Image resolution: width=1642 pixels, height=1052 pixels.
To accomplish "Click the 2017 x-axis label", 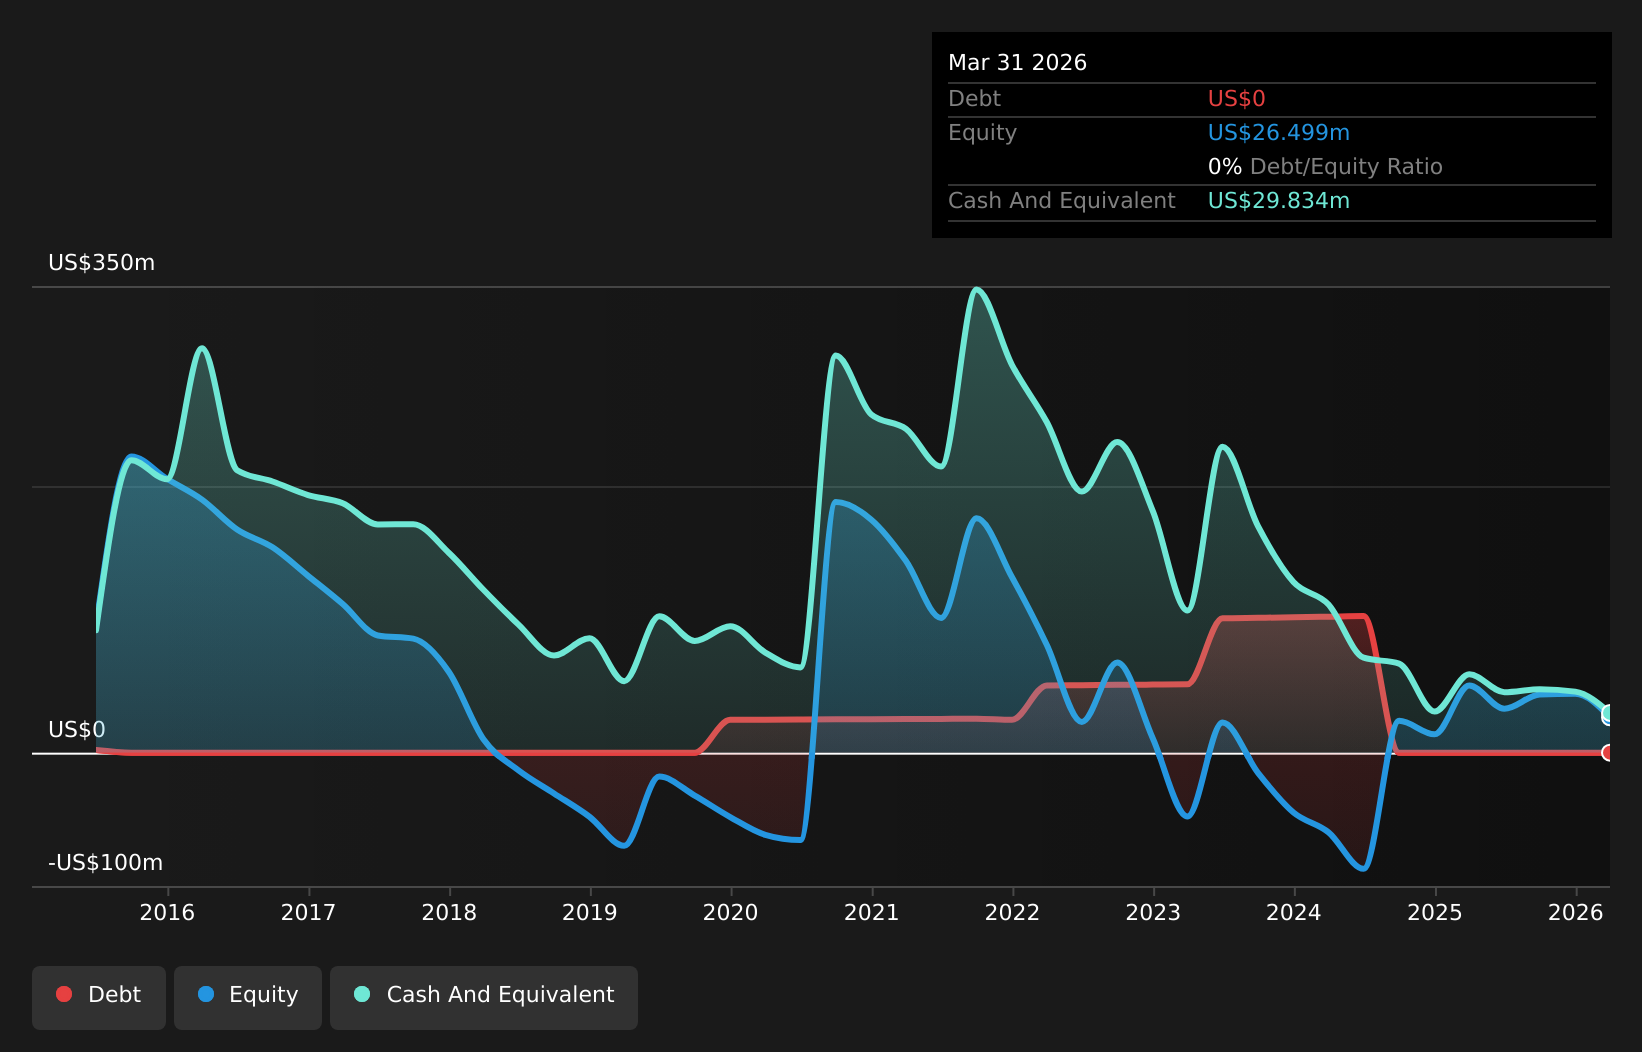I will 308,912.
